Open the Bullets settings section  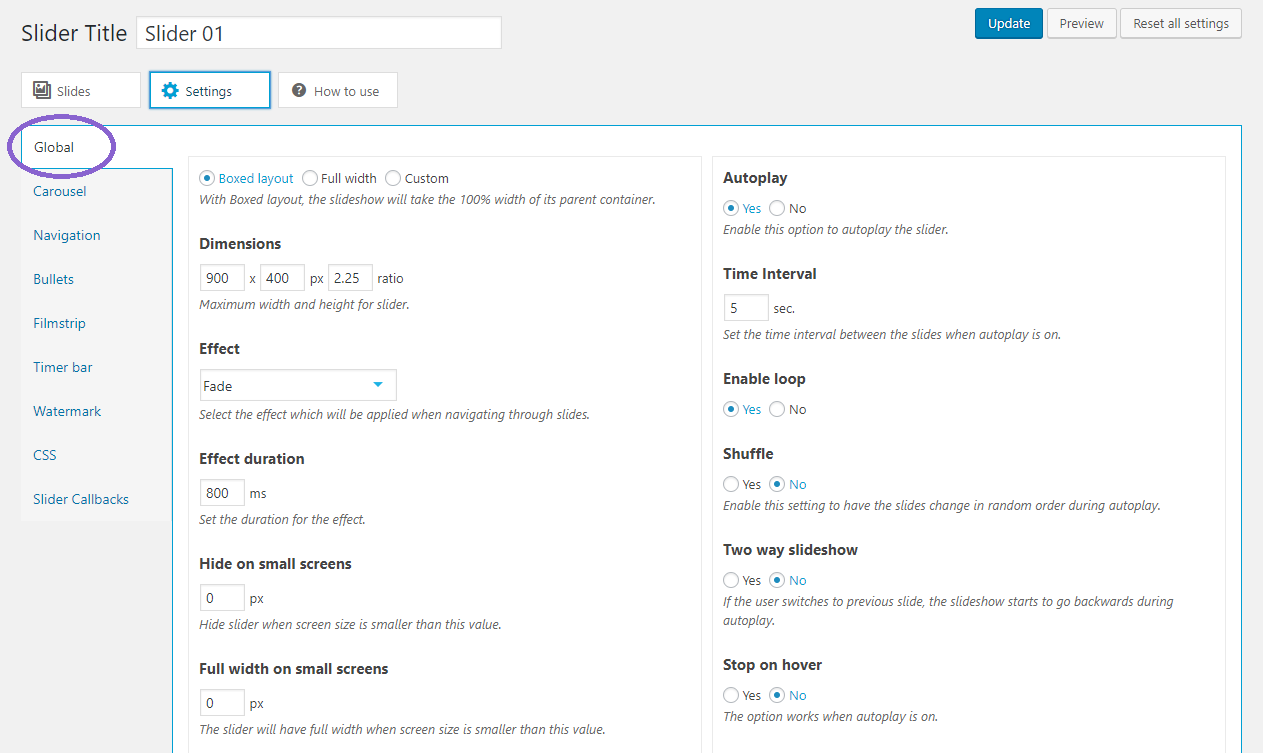(54, 279)
